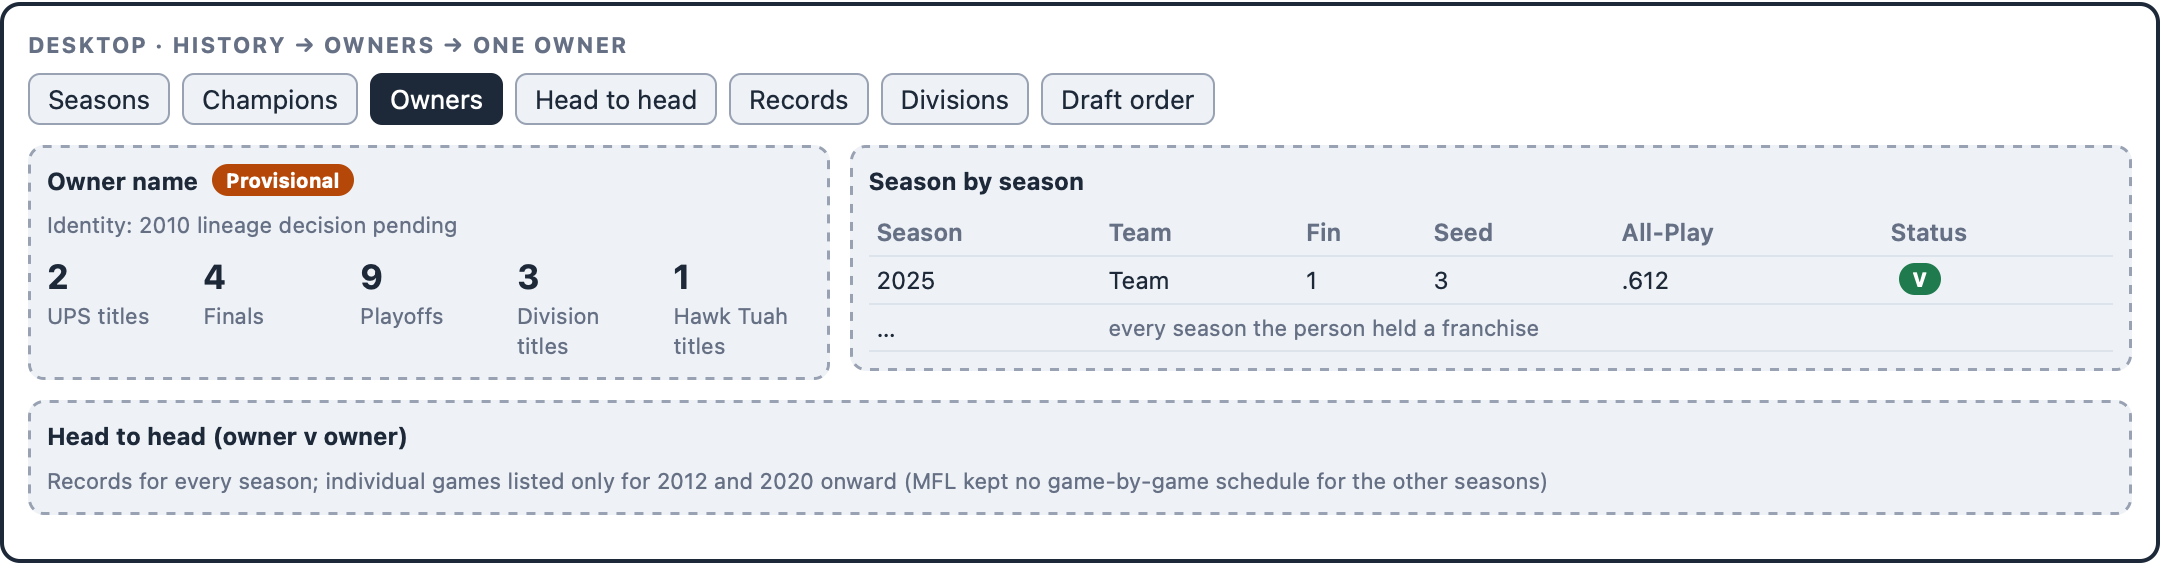This screenshot has height=564, width=2160.
Task: Click the Fin column header
Action: pos(1323,232)
